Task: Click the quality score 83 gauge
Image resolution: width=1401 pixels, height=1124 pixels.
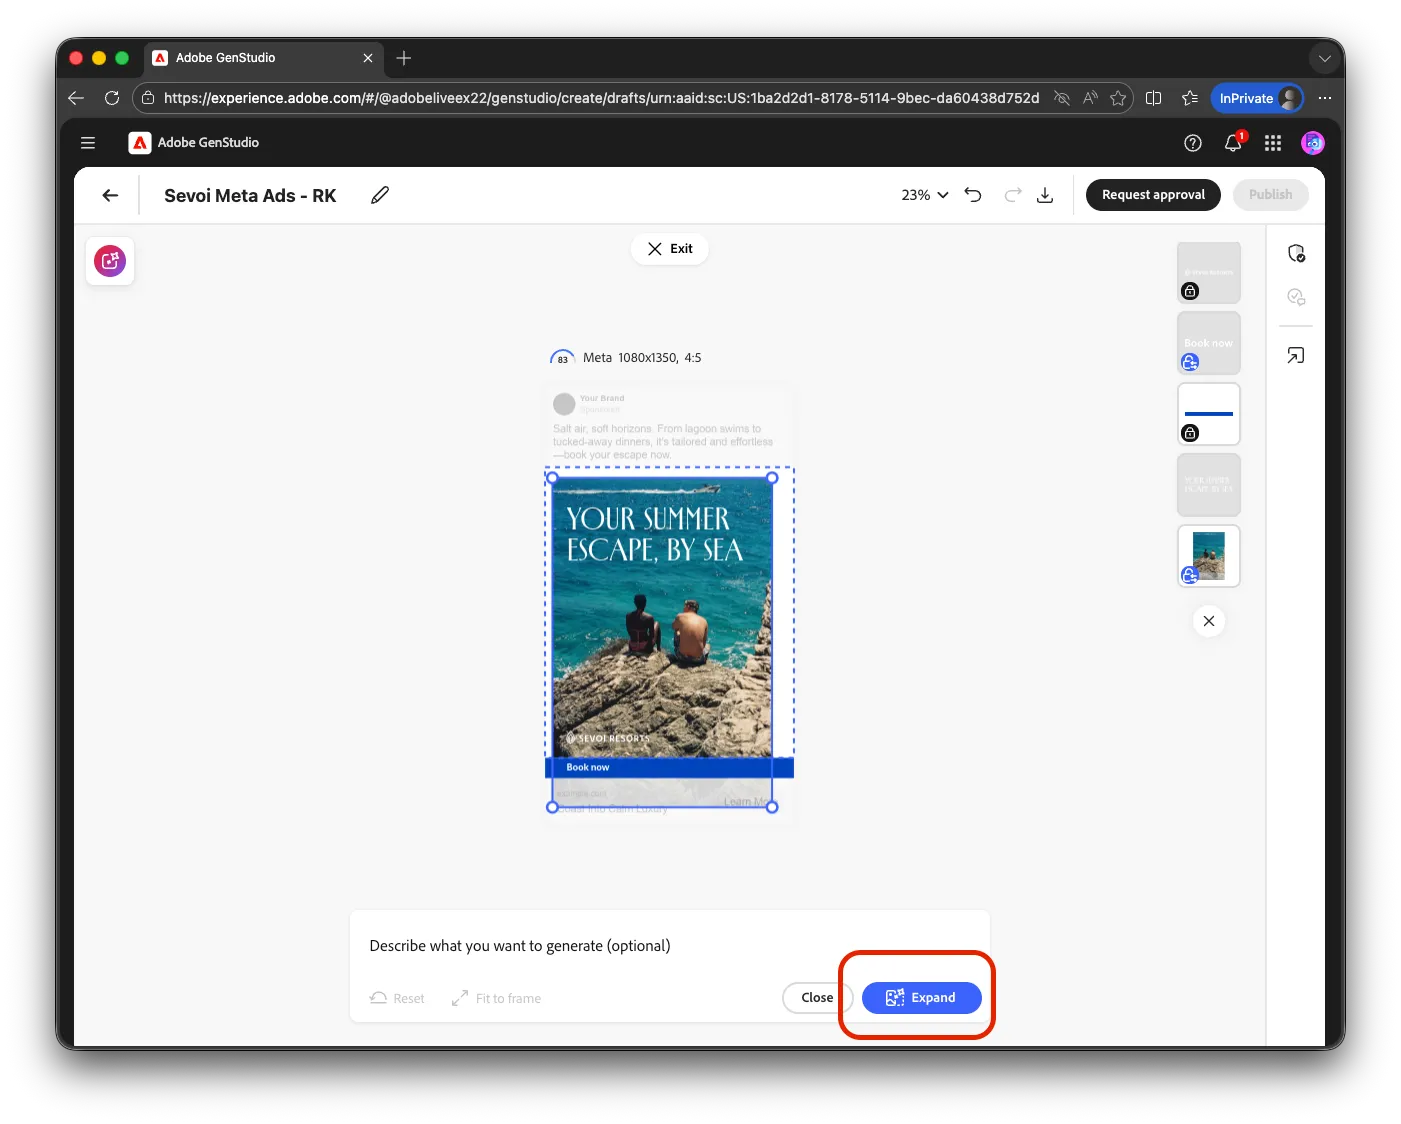Action: click(x=562, y=358)
